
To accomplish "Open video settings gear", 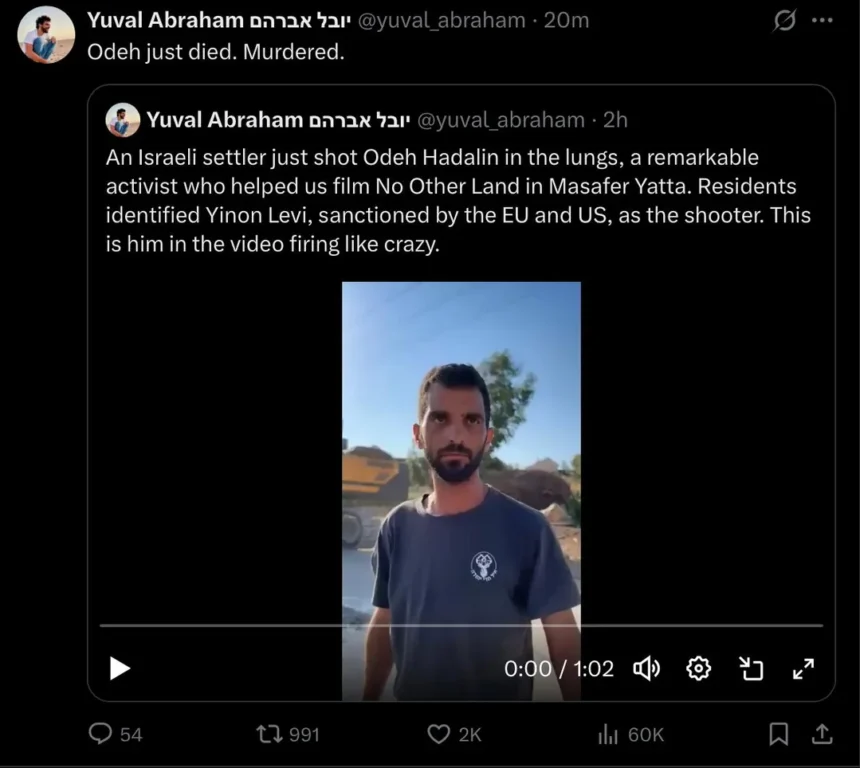I will pos(699,668).
